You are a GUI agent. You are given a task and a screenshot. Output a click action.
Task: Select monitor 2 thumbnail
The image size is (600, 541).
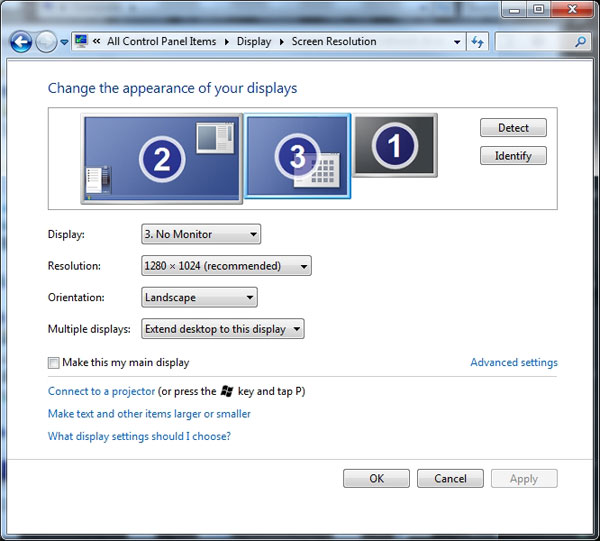(x=162, y=158)
